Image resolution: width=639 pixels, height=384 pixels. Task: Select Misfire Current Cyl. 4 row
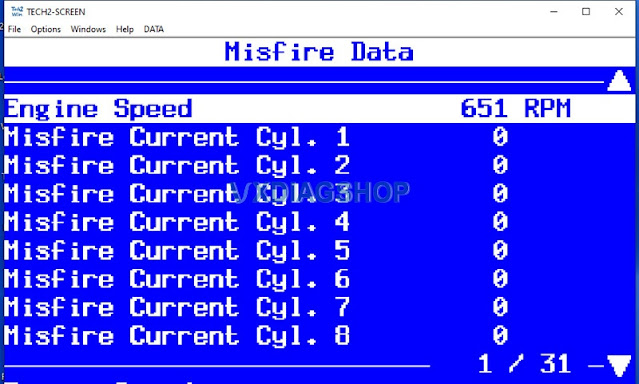[x=320, y=222]
